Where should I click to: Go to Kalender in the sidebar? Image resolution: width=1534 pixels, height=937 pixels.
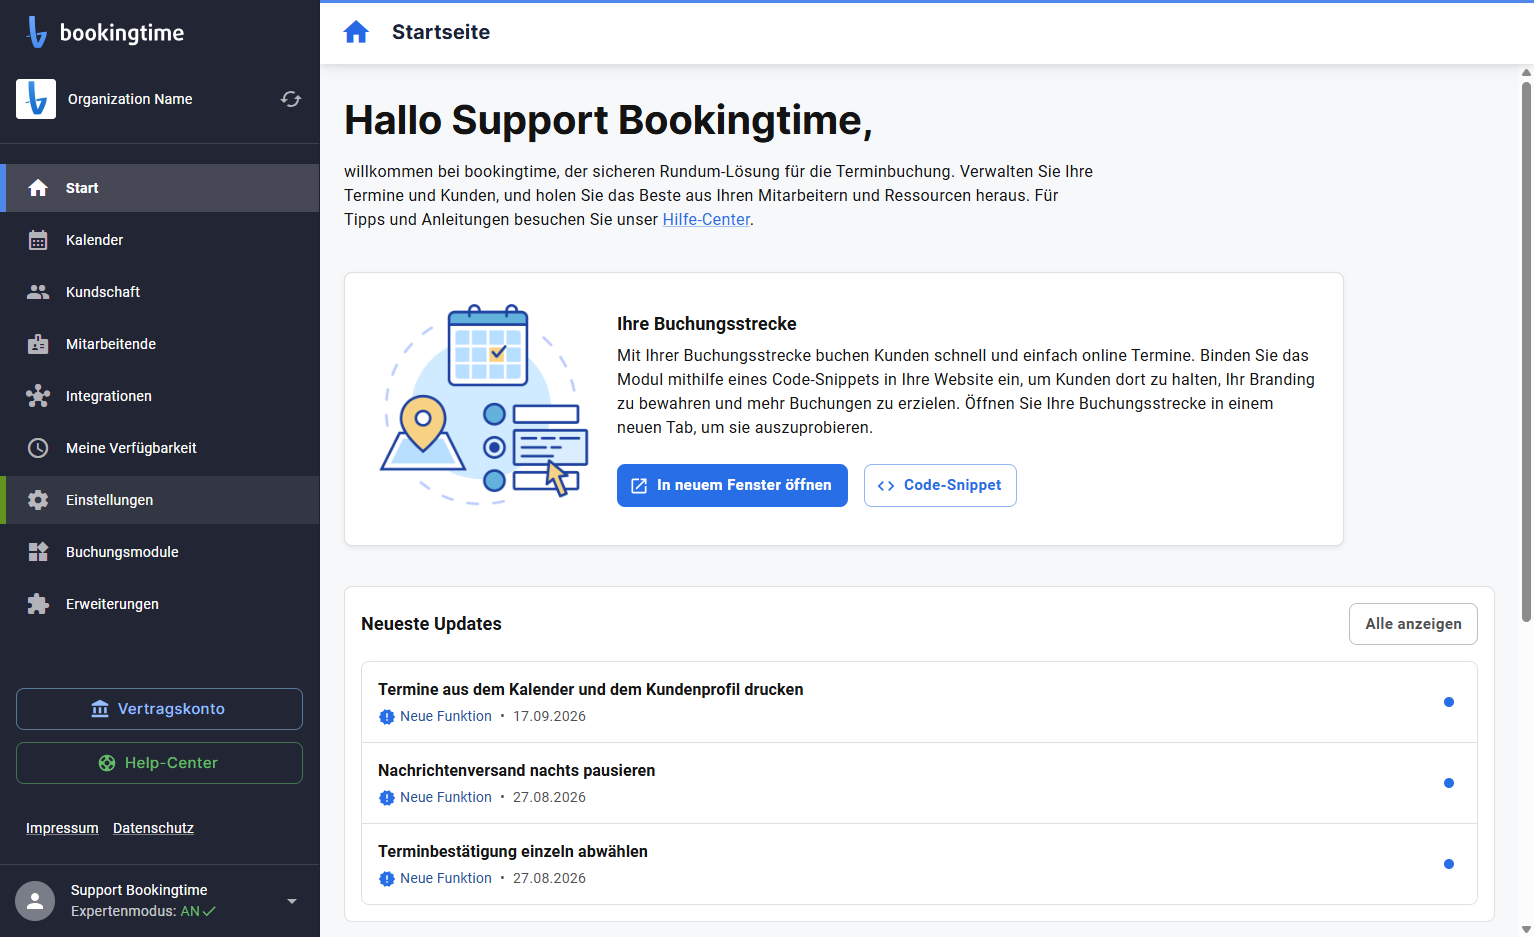(160, 240)
